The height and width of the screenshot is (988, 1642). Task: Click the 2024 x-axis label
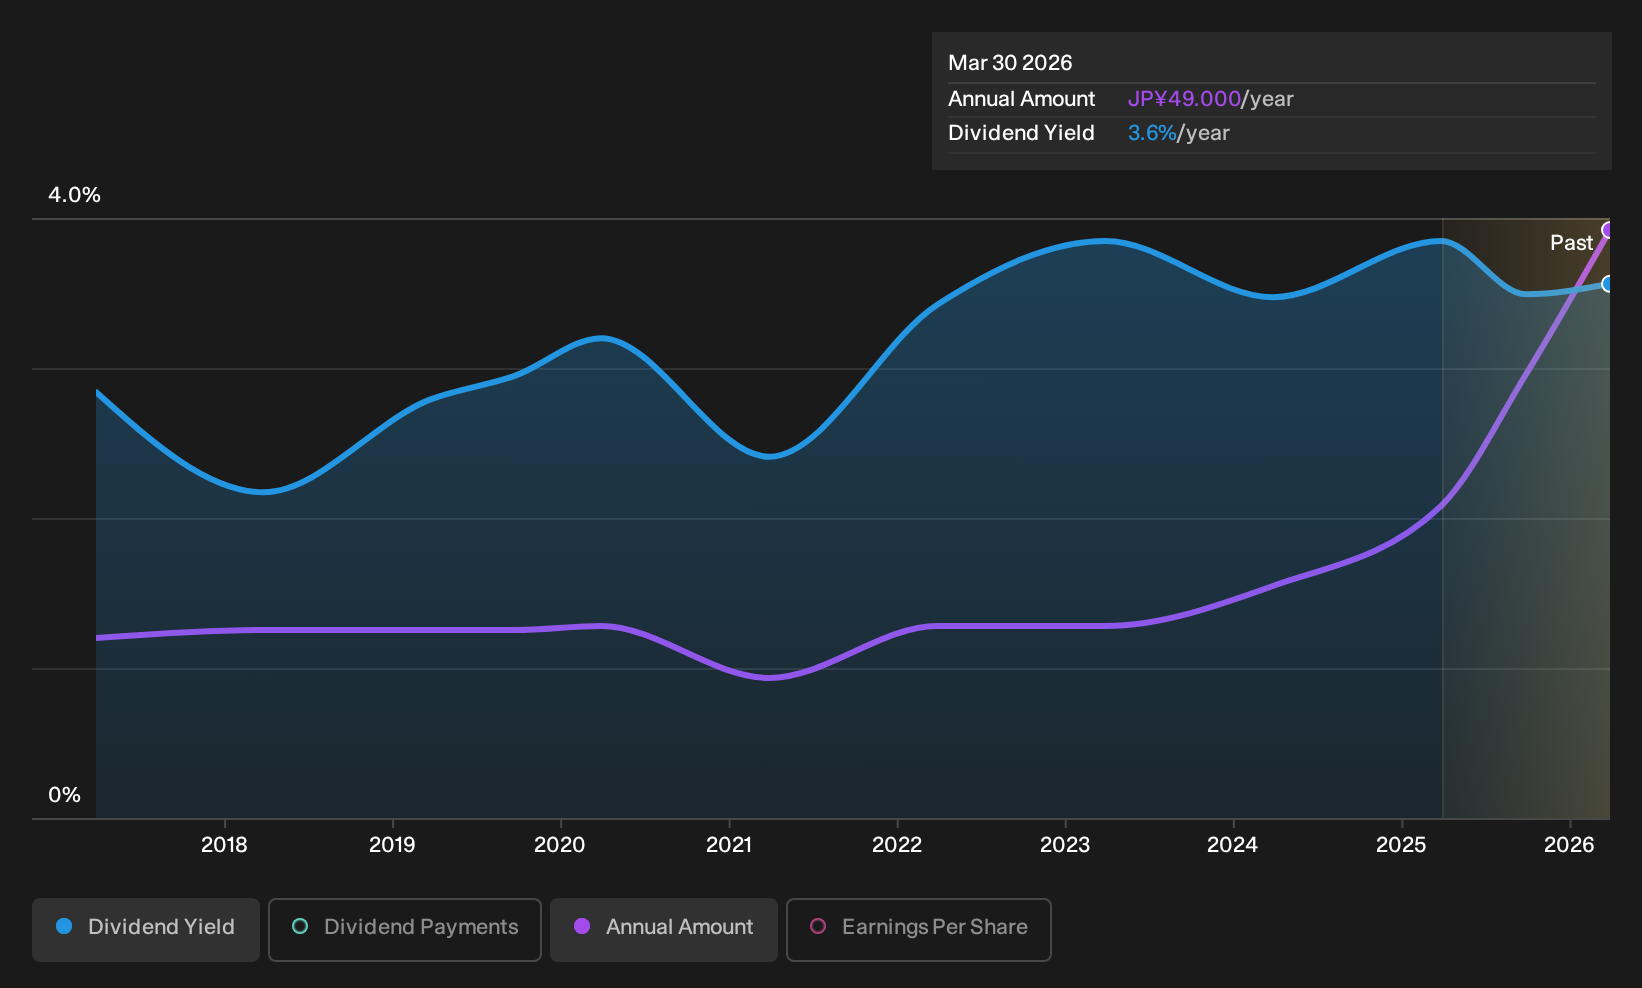tap(1233, 845)
